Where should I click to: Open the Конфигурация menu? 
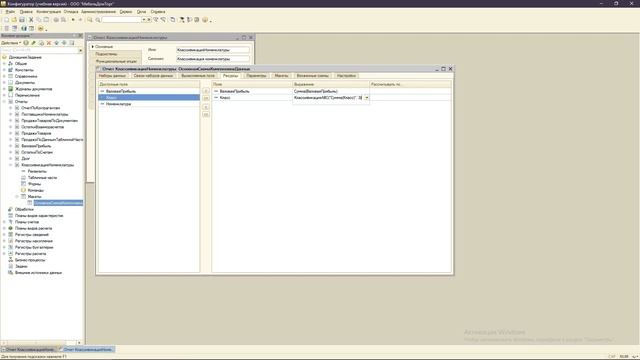(49, 12)
